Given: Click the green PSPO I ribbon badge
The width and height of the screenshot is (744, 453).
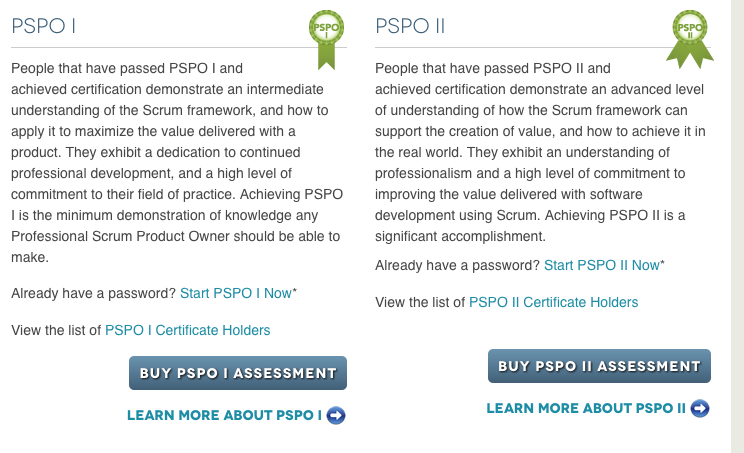Looking at the screenshot, I should [326, 40].
